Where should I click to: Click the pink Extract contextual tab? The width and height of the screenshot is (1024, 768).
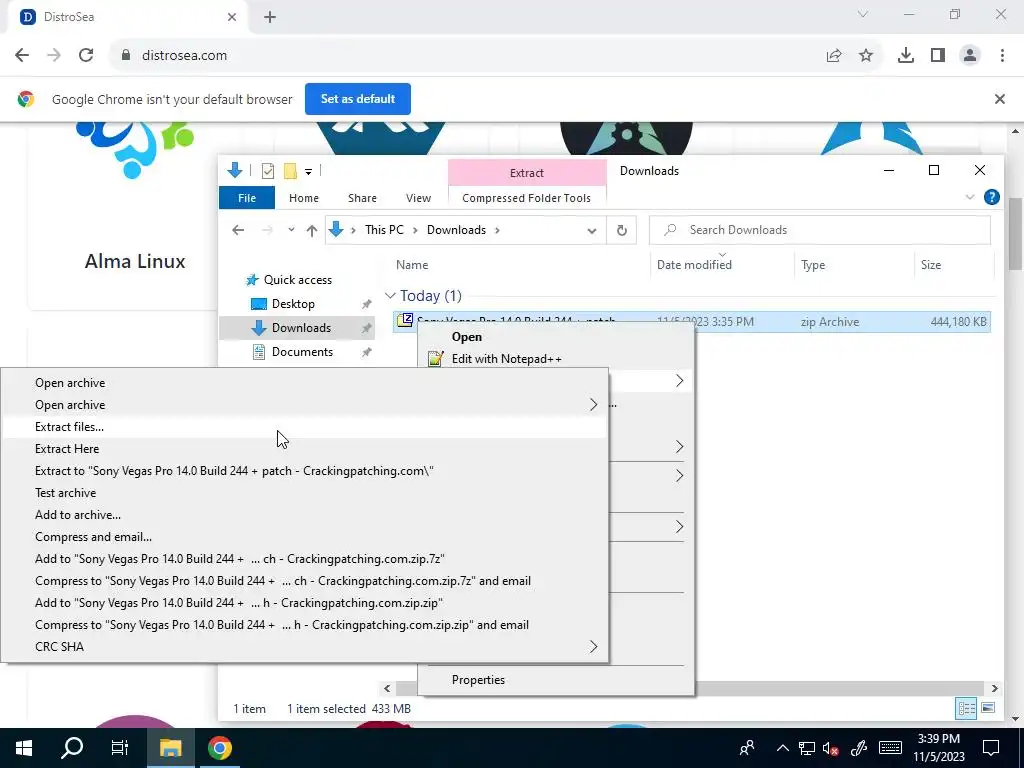tap(526, 172)
